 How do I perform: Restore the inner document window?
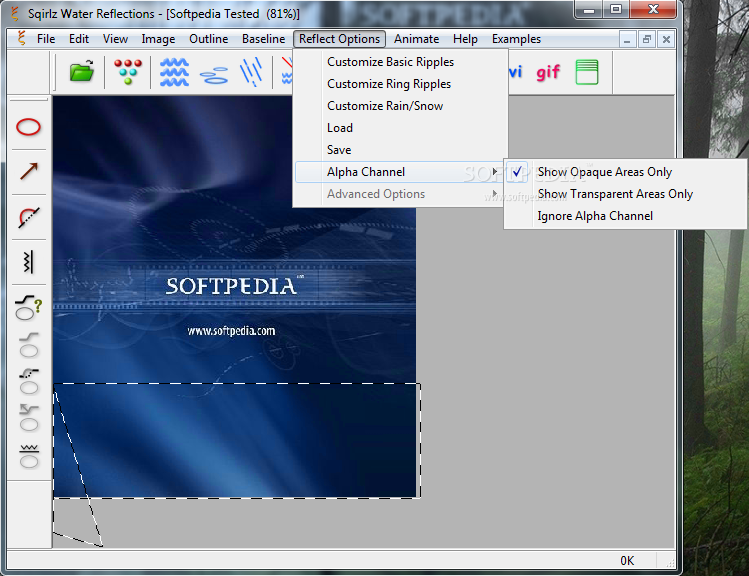[646, 39]
